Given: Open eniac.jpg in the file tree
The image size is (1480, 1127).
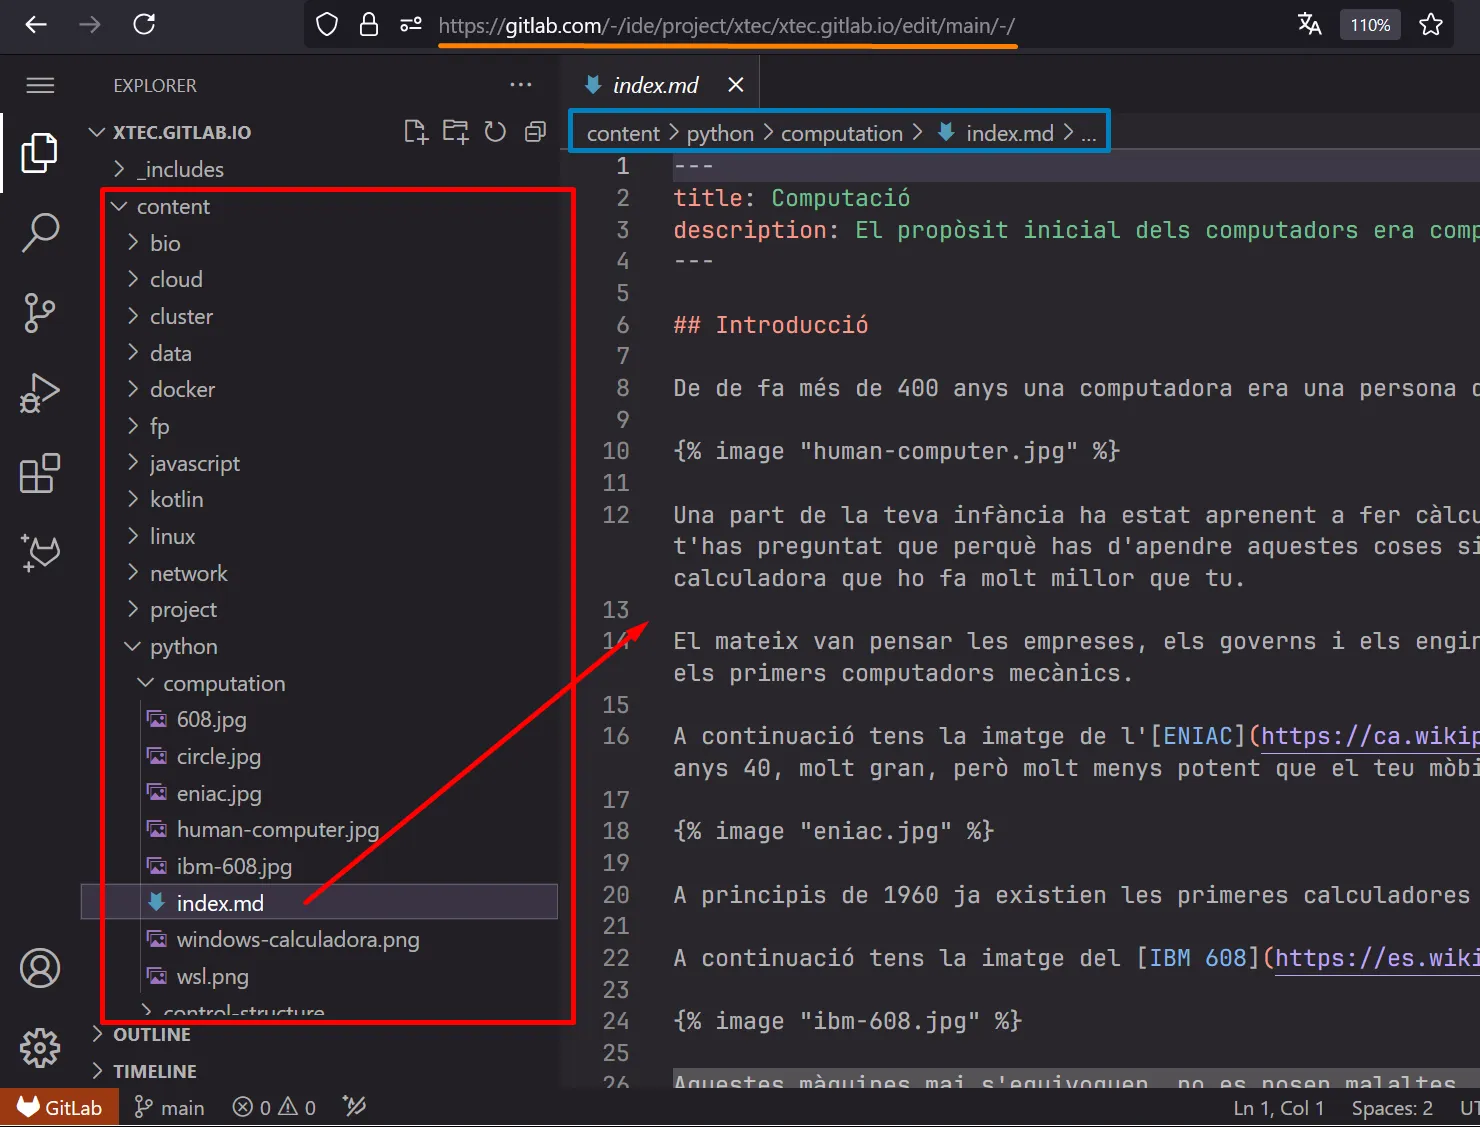Looking at the screenshot, I should click(219, 794).
